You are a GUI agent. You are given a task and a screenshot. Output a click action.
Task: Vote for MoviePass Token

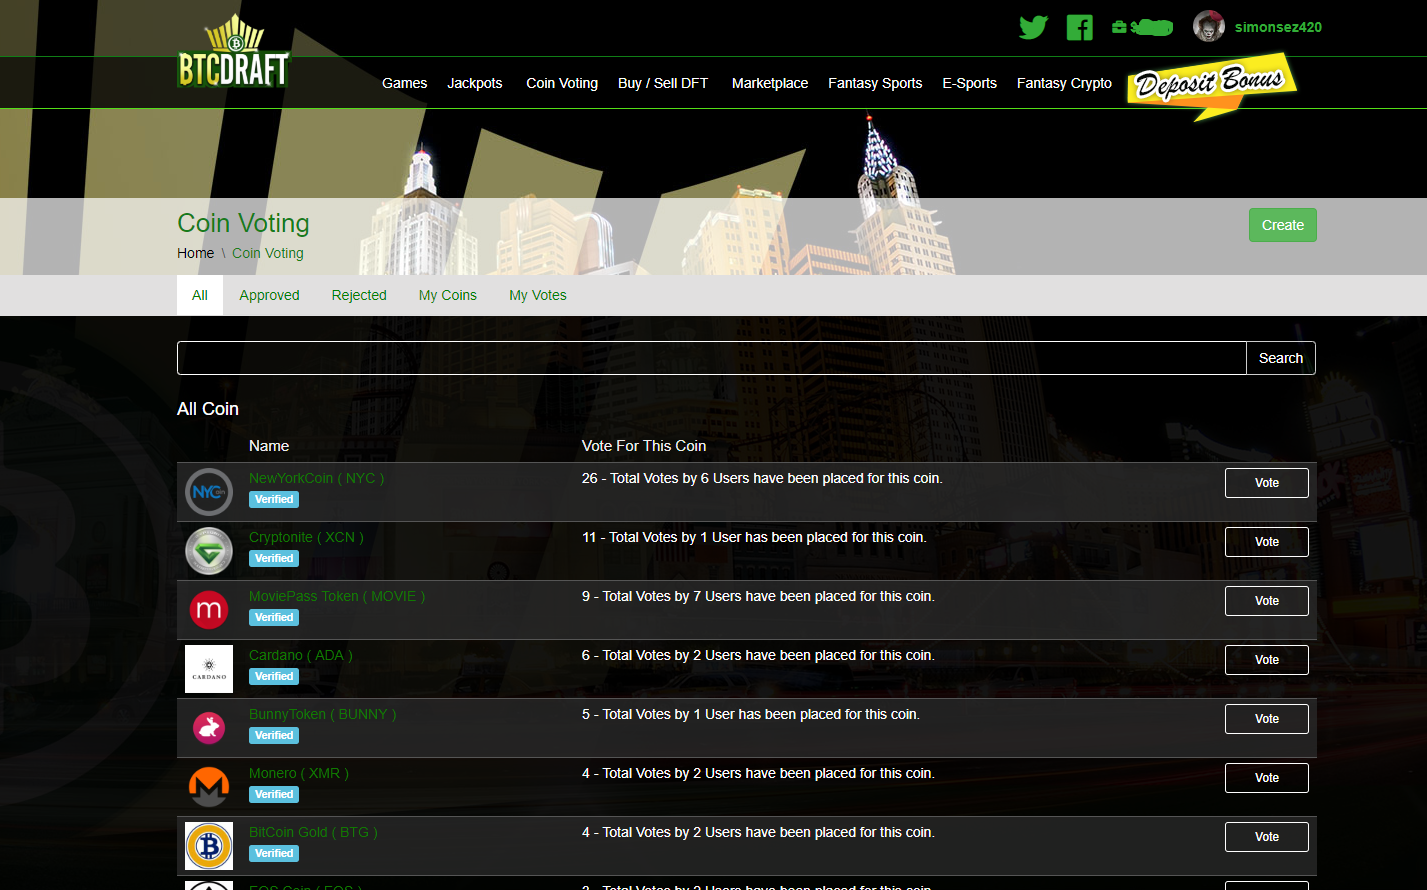point(1267,601)
